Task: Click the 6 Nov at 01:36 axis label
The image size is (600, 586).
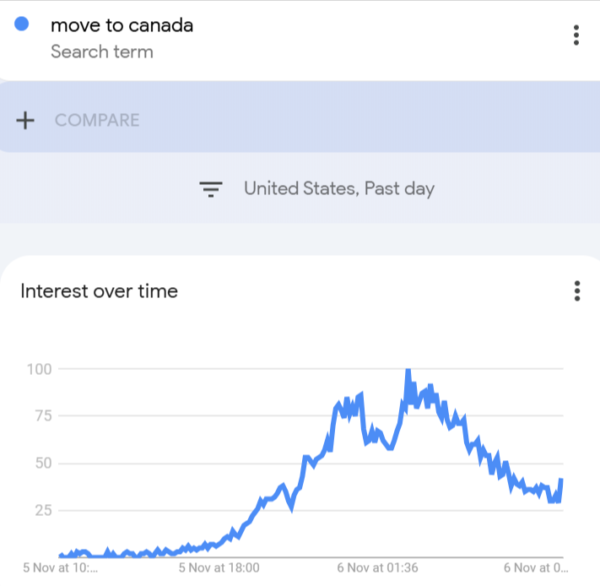Action: coord(378,568)
